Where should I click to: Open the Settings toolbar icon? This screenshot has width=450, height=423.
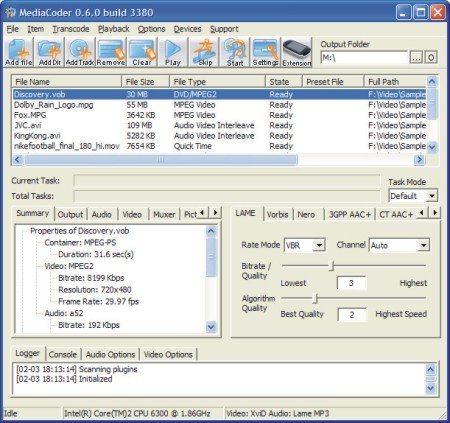tap(265, 52)
